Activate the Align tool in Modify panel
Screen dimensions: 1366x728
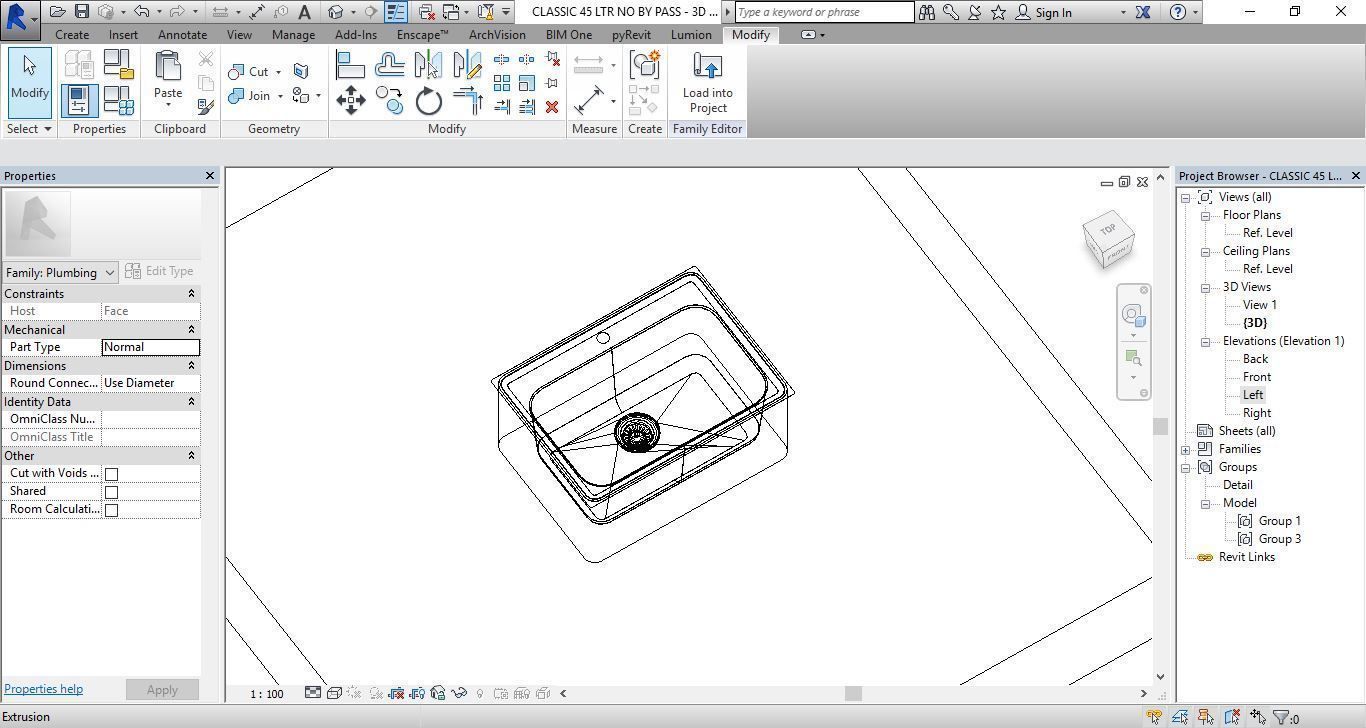[350, 66]
